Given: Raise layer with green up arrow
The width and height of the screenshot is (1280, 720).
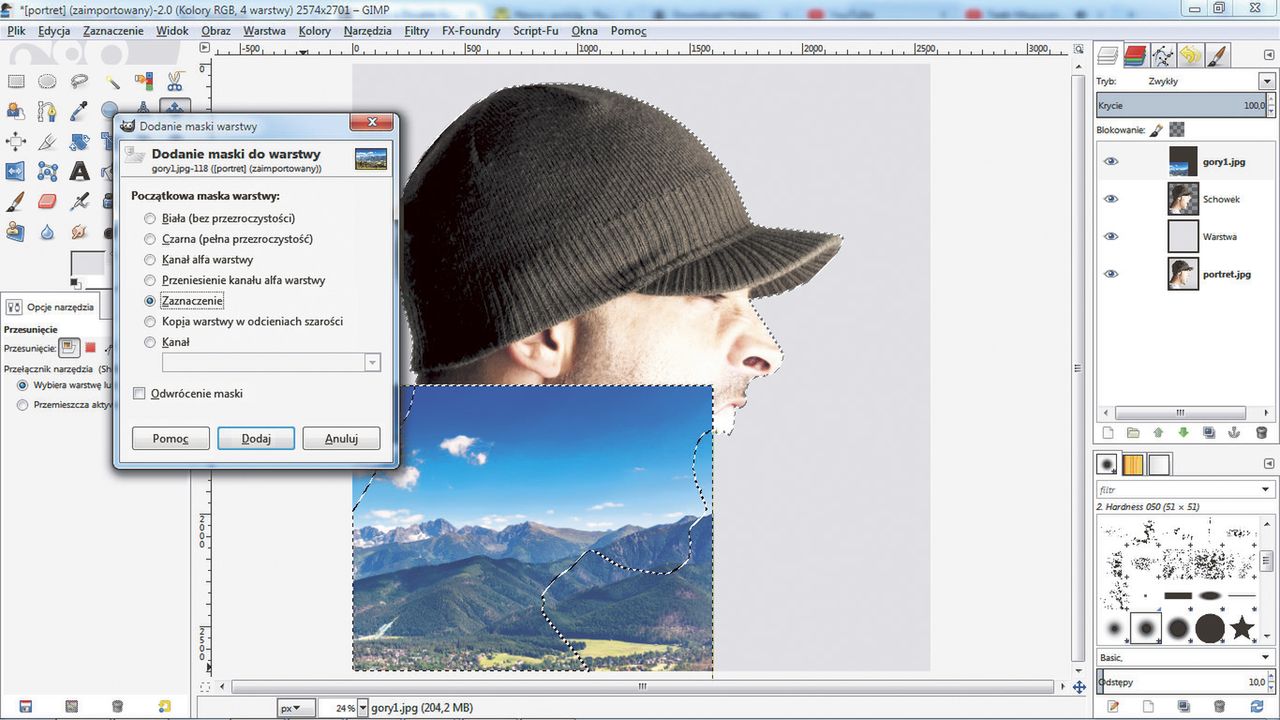Looking at the screenshot, I should (1158, 433).
